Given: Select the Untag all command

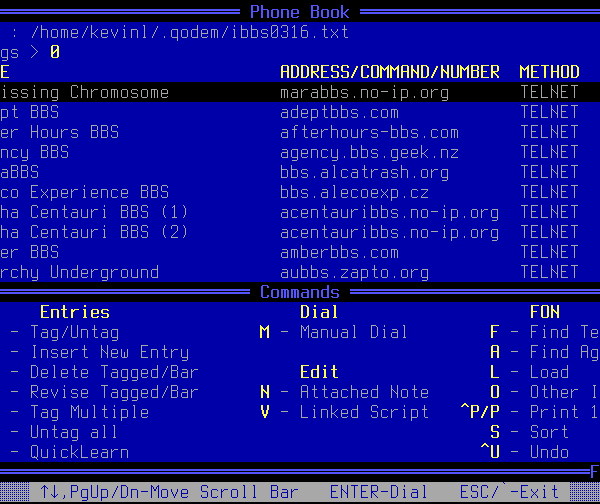Looking at the screenshot, I should [74, 432].
